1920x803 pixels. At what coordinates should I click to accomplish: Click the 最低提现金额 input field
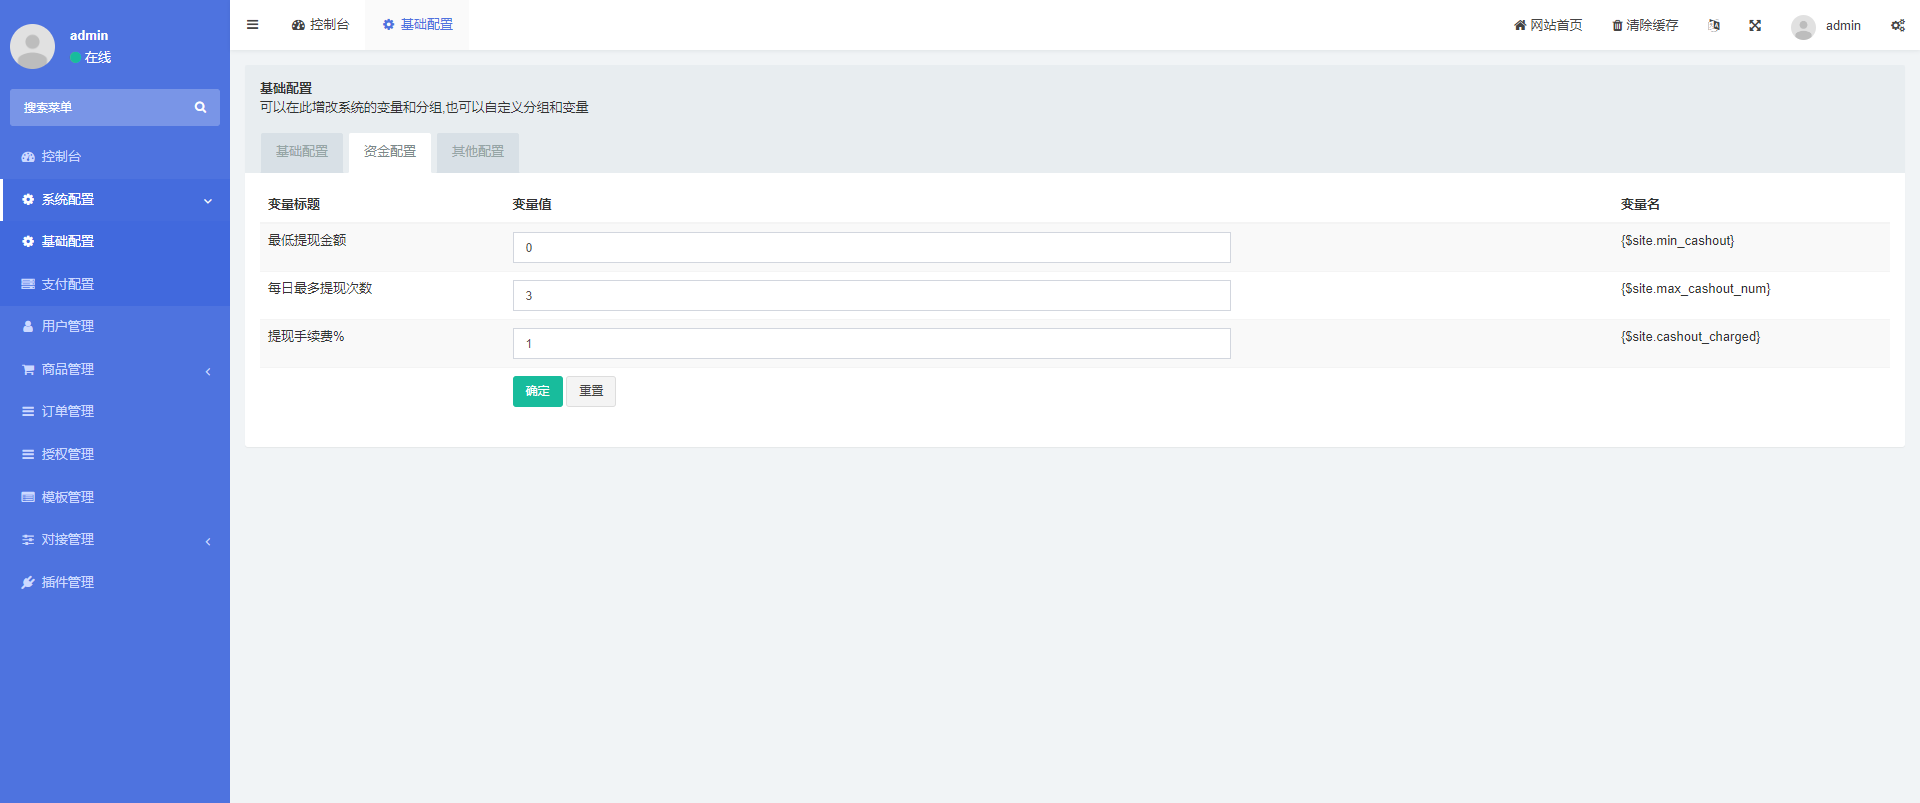[871, 248]
